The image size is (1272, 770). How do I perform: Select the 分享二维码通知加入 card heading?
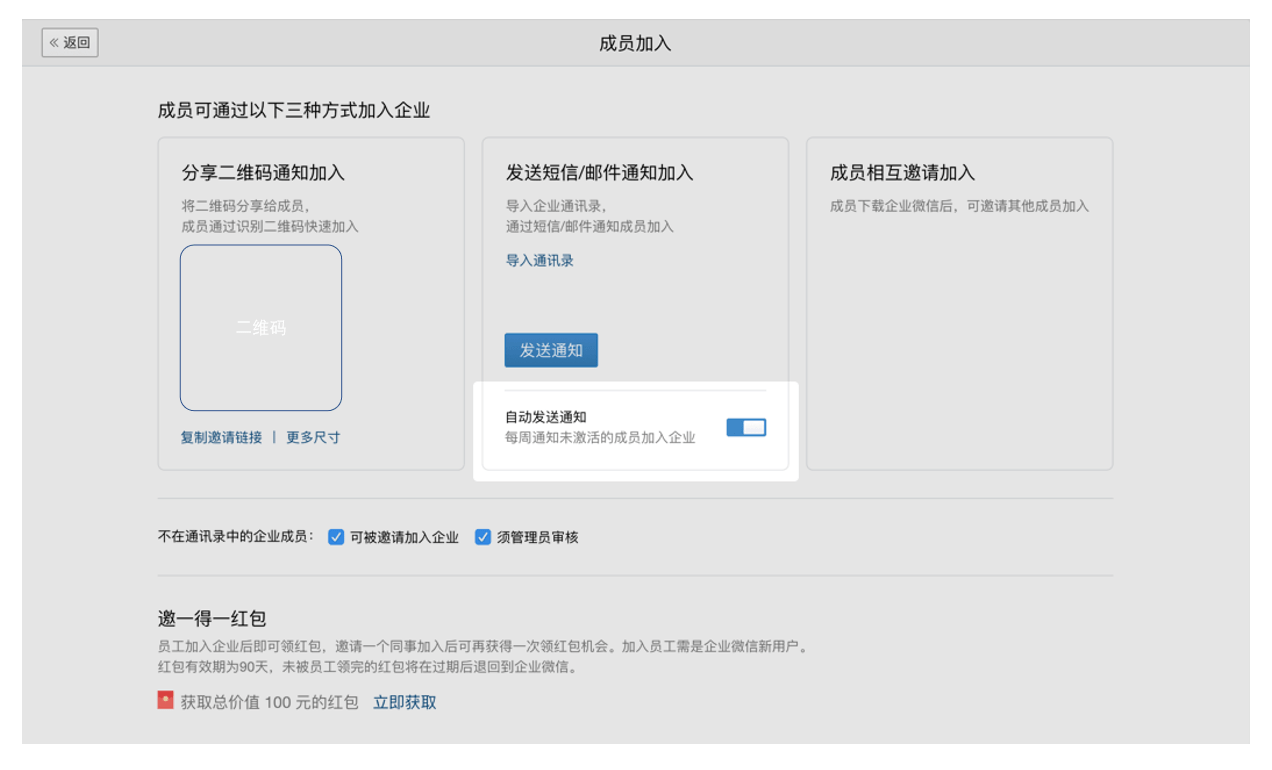tap(263, 173)
